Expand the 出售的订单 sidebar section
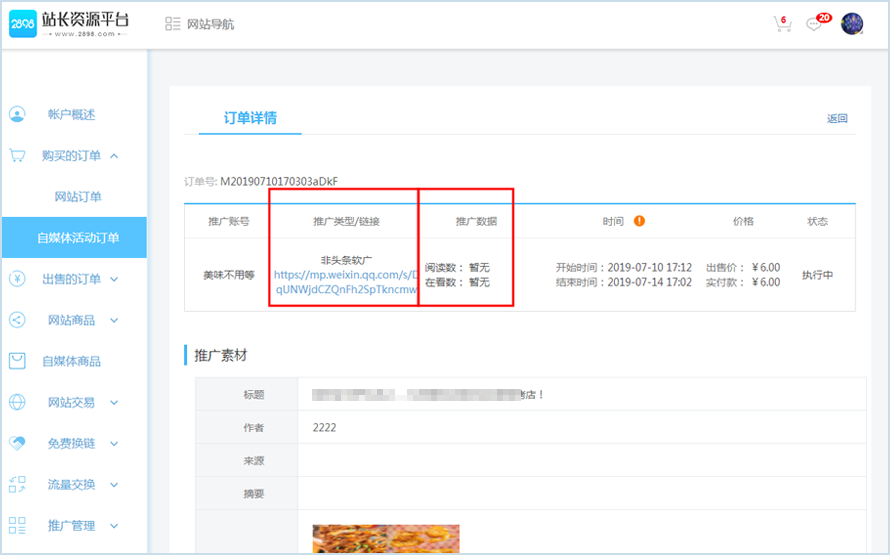The height and width of the screenshot is (555, 890). [114, 279]
